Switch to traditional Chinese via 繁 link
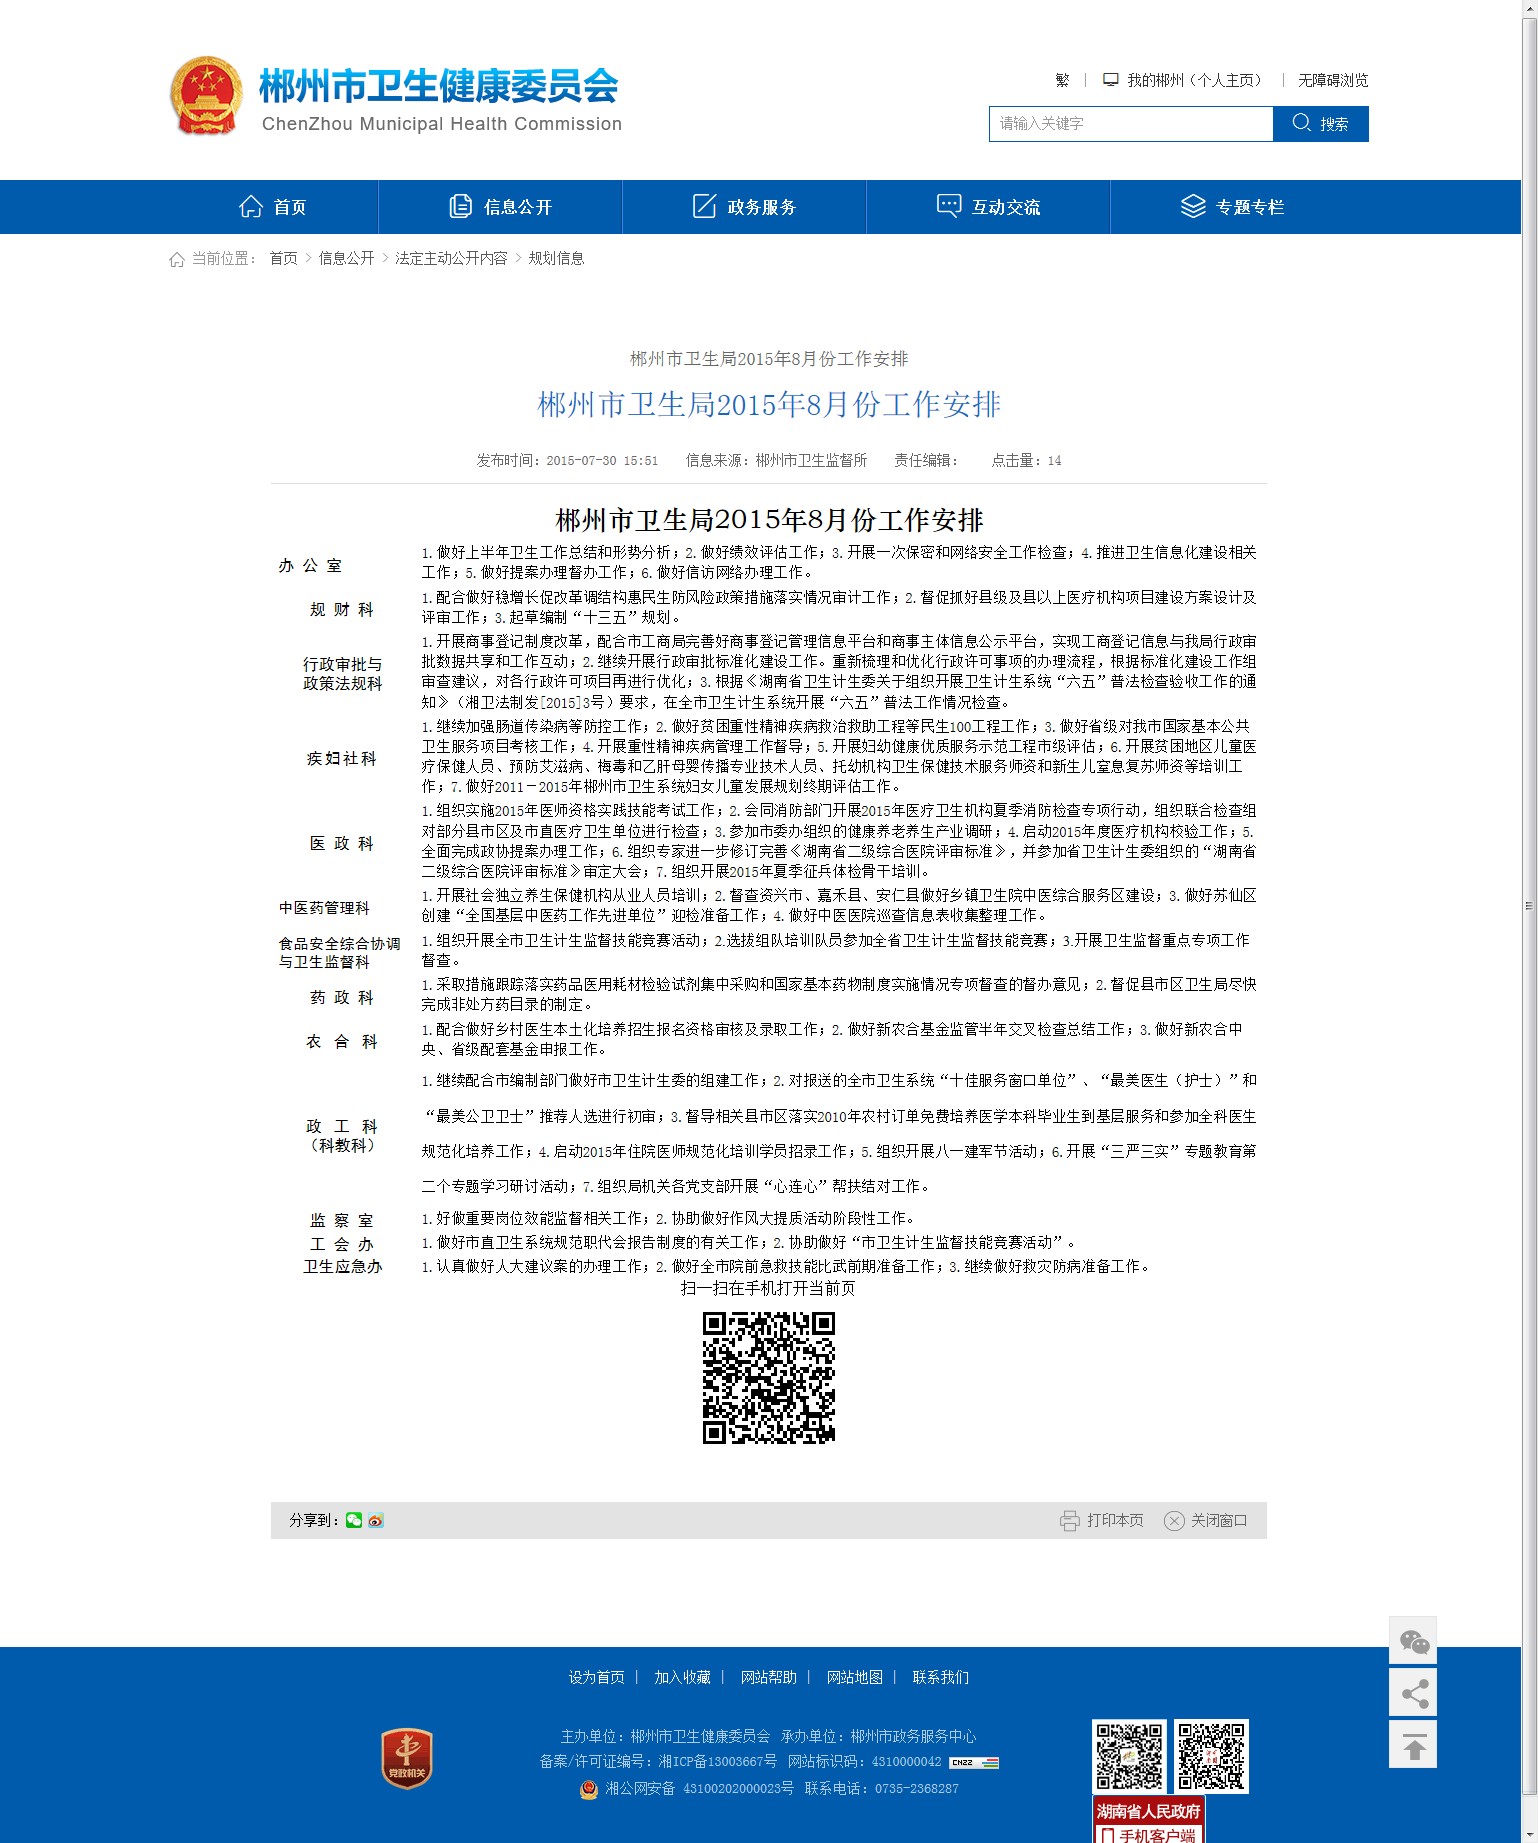The height and width of the screenshot is (1843, 1538). tap(1062, 80)
